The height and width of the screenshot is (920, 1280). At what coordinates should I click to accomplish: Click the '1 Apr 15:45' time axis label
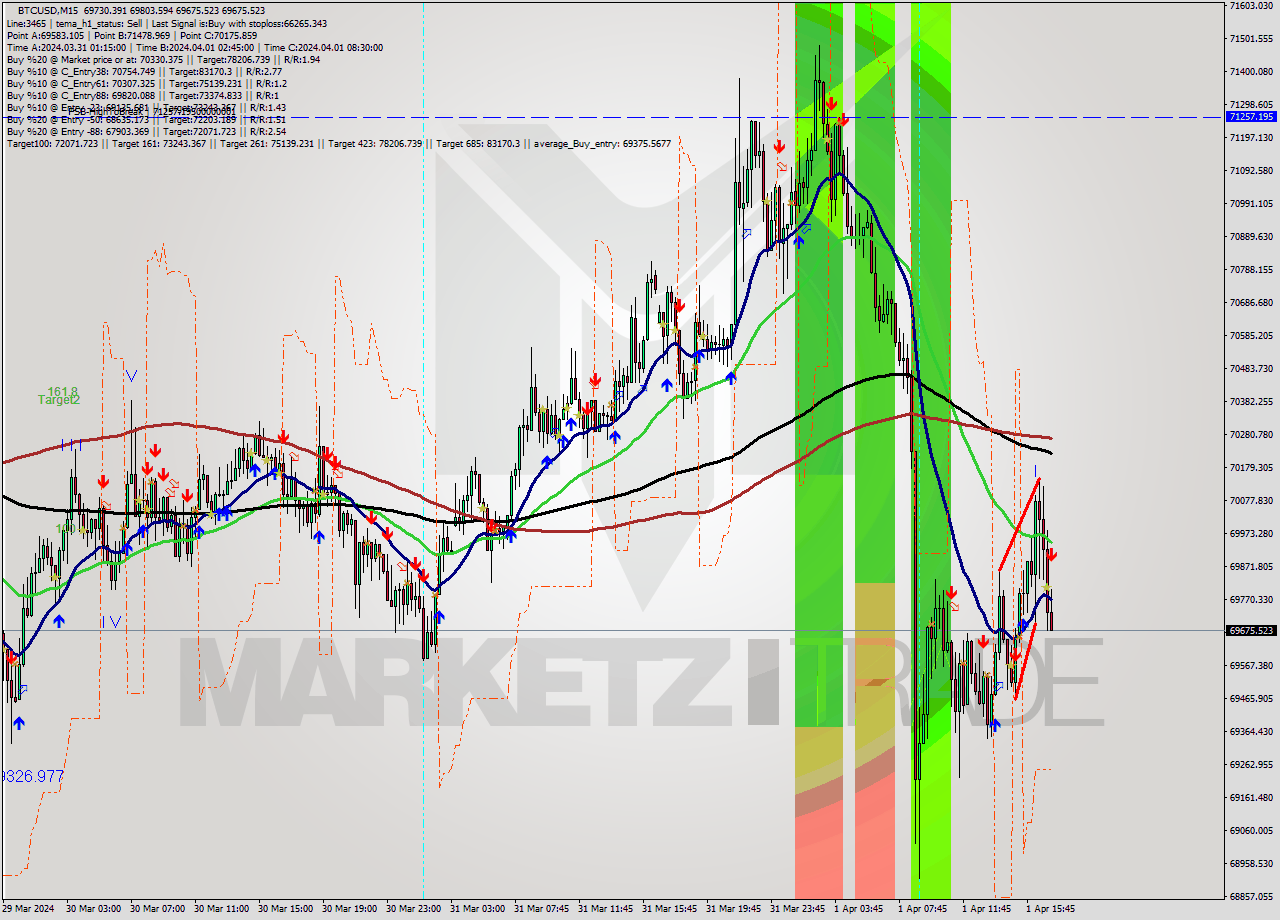pos(1051,909)
